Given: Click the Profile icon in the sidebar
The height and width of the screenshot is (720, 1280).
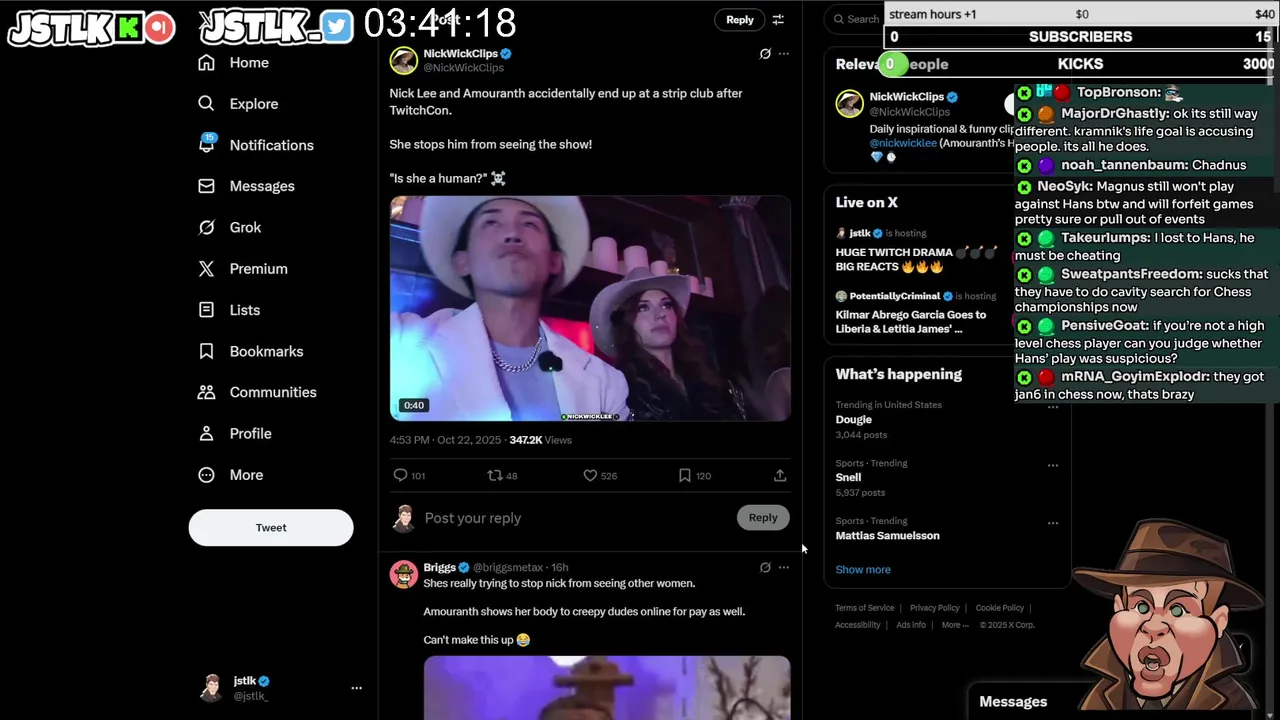Looking at the screenshot, I should pyautogui.click(x=206, y=433).
